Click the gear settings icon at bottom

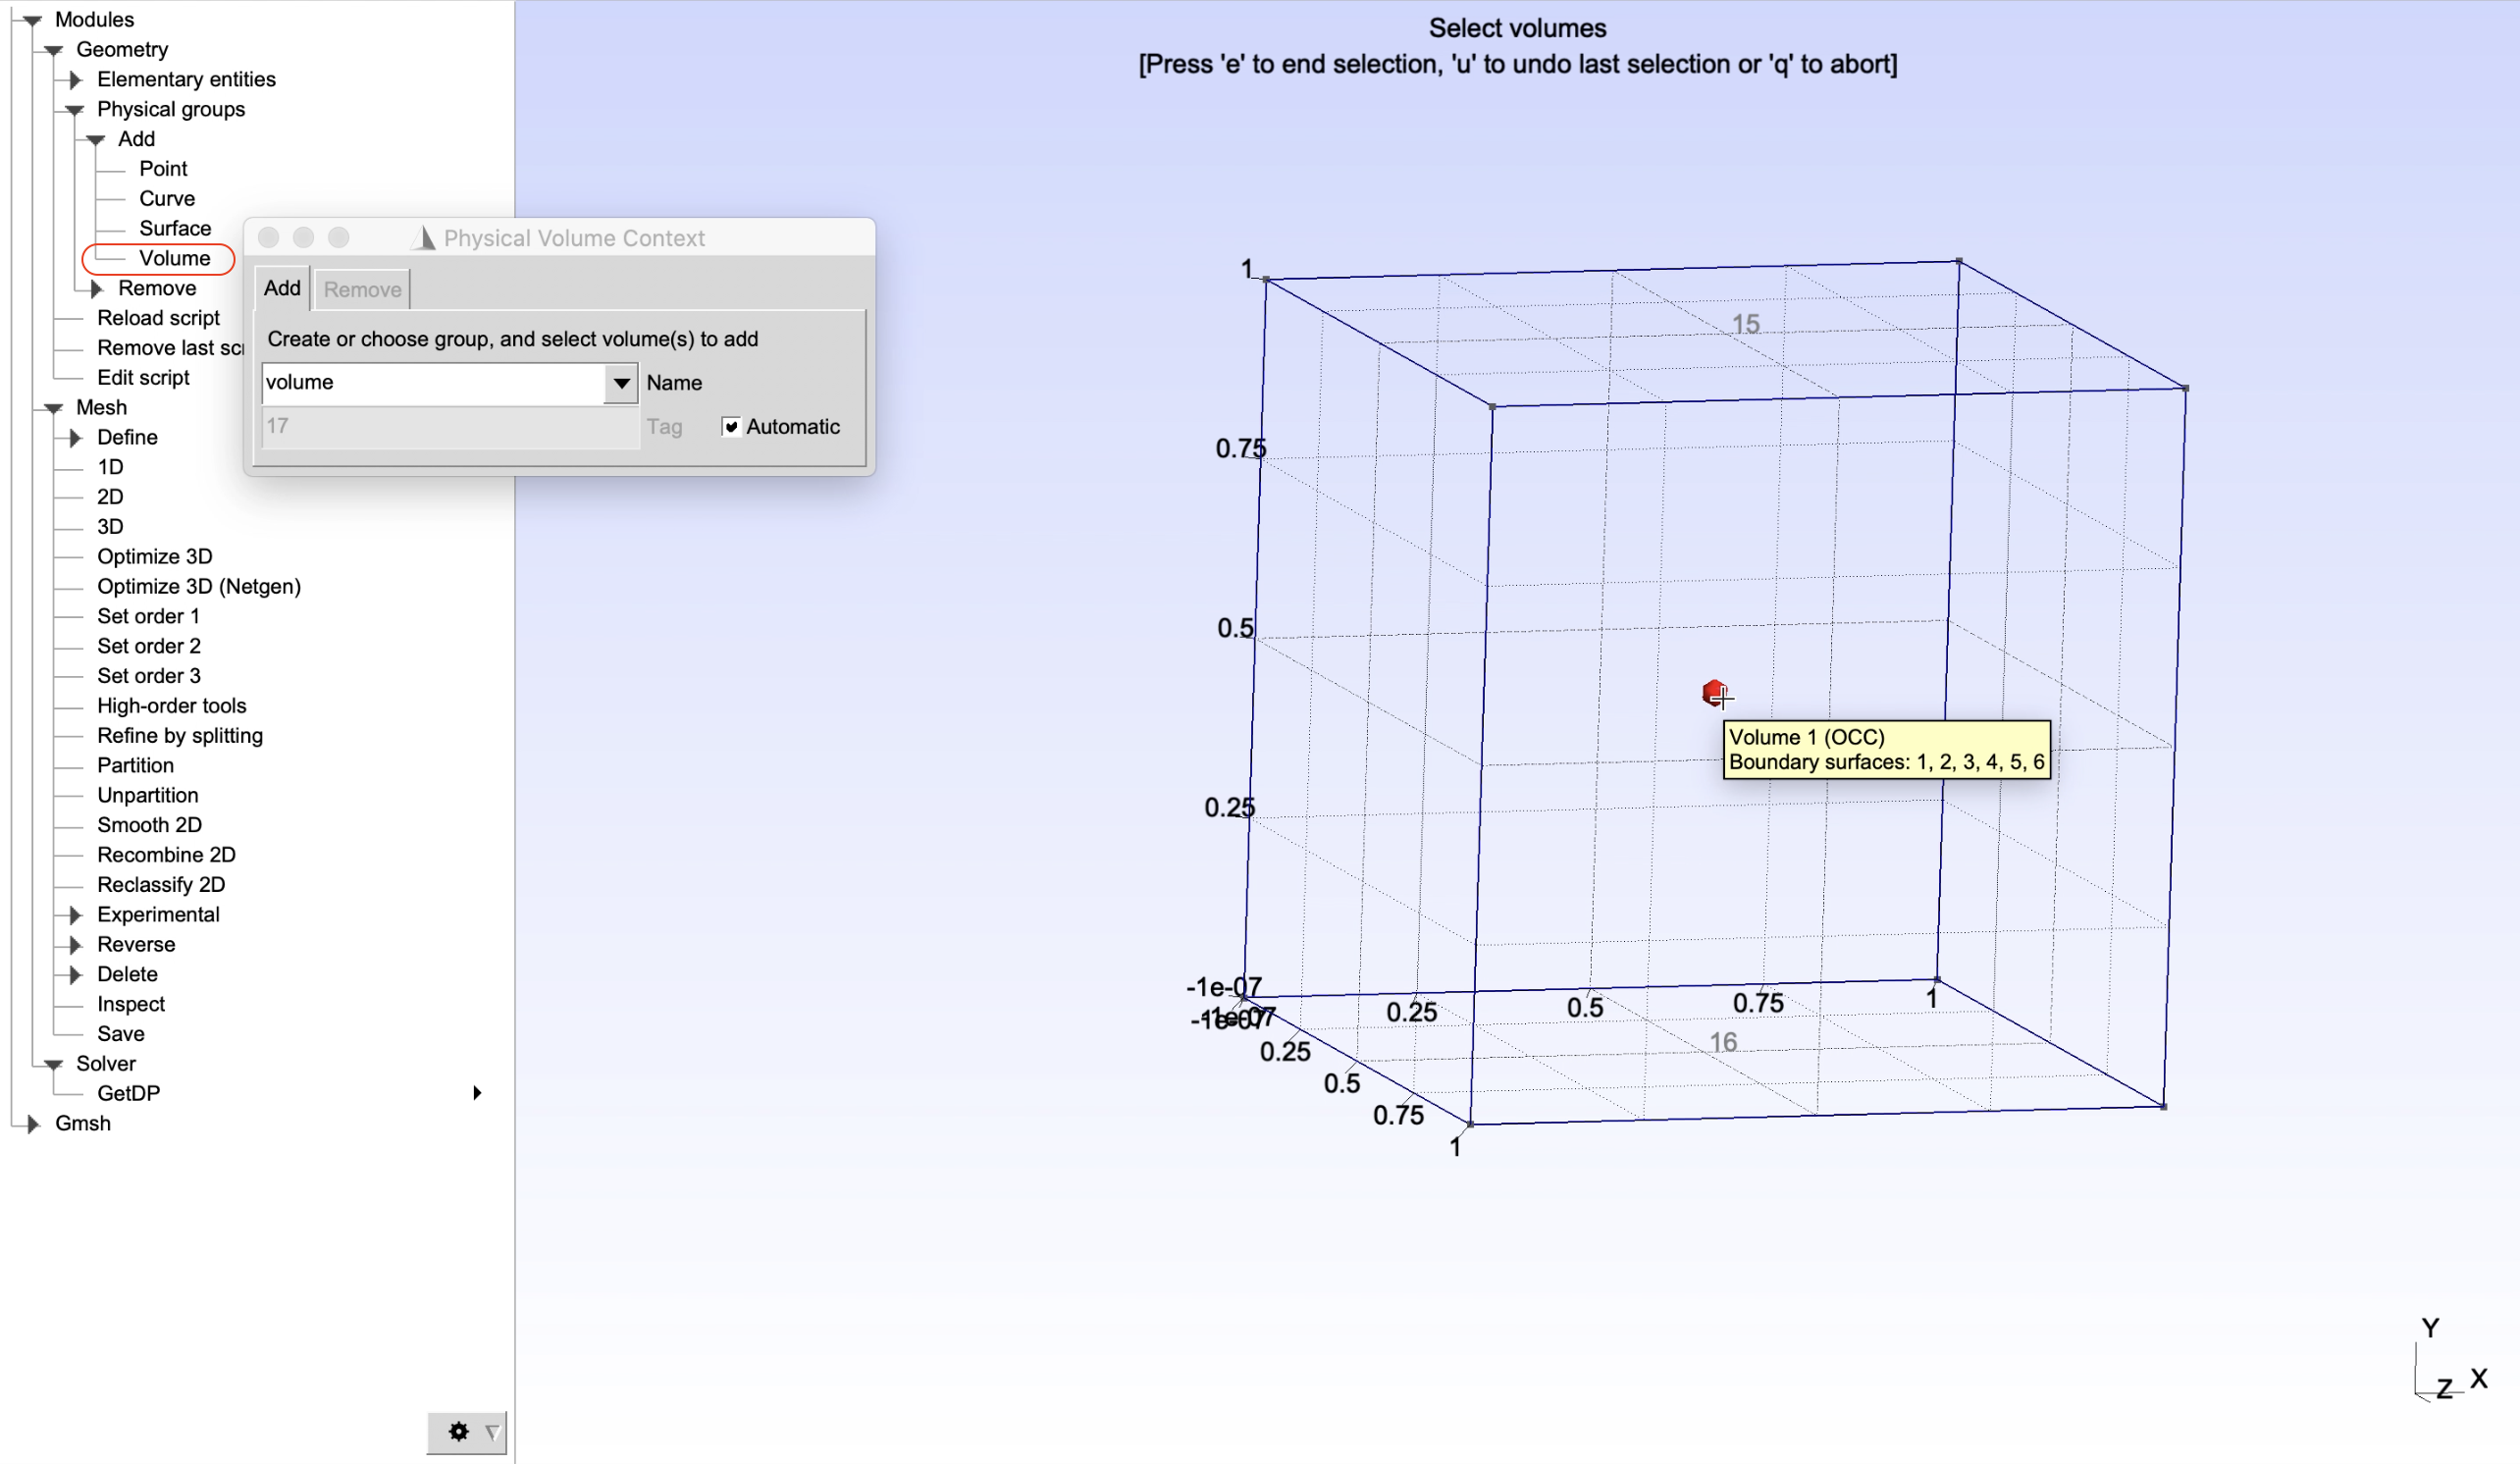click(458, 1432)
